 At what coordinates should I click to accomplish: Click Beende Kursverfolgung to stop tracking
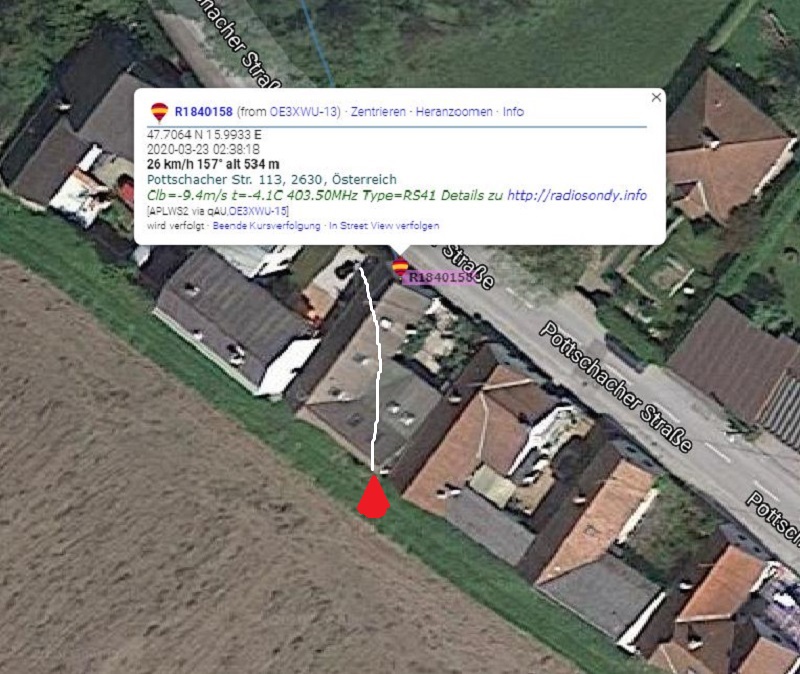[x=266, y=226]
